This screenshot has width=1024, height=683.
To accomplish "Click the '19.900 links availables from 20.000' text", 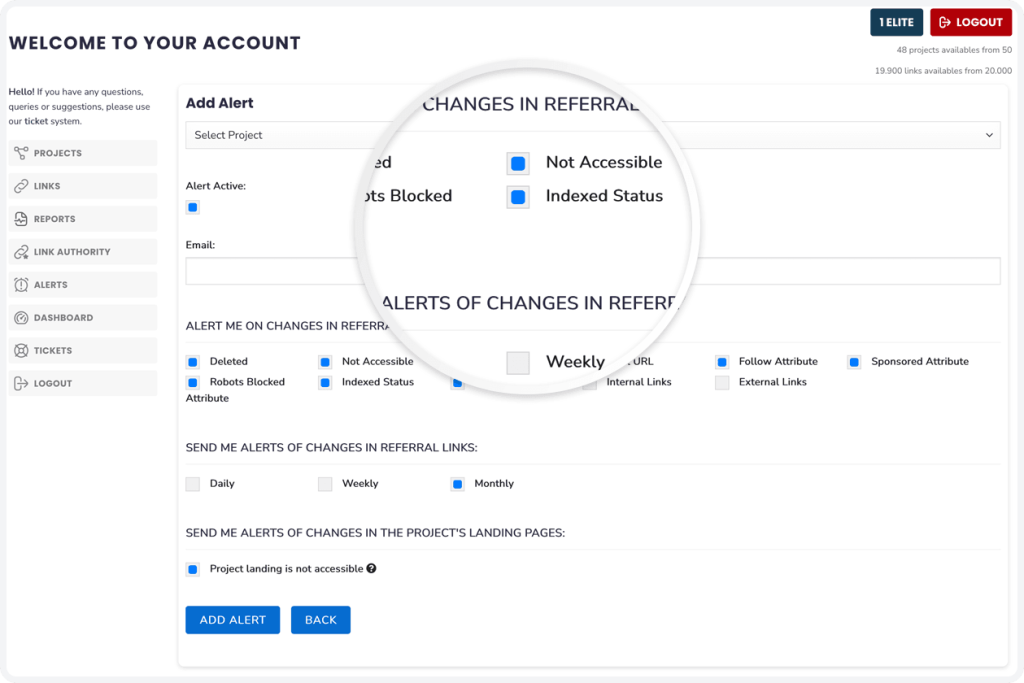I will (x=944, y=71).
